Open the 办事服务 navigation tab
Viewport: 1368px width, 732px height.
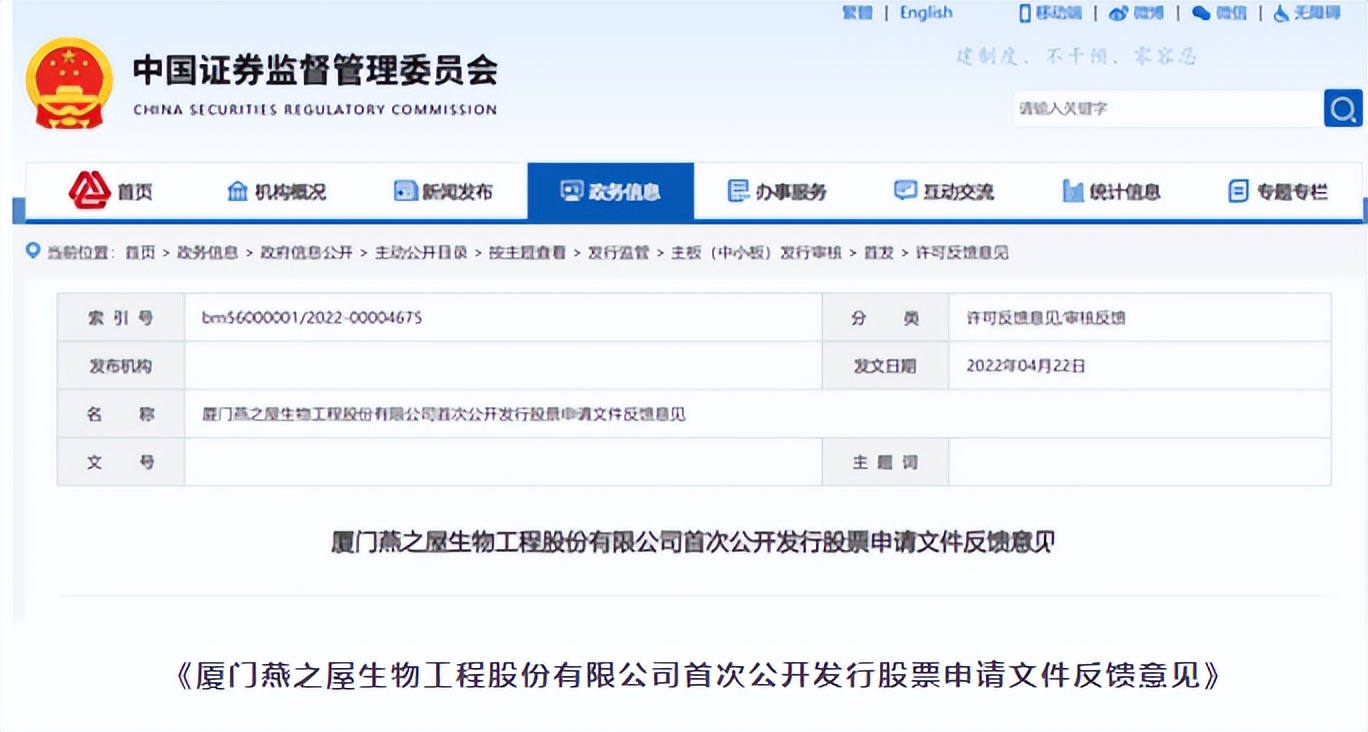pyautogui.click(x=777, y=191)
